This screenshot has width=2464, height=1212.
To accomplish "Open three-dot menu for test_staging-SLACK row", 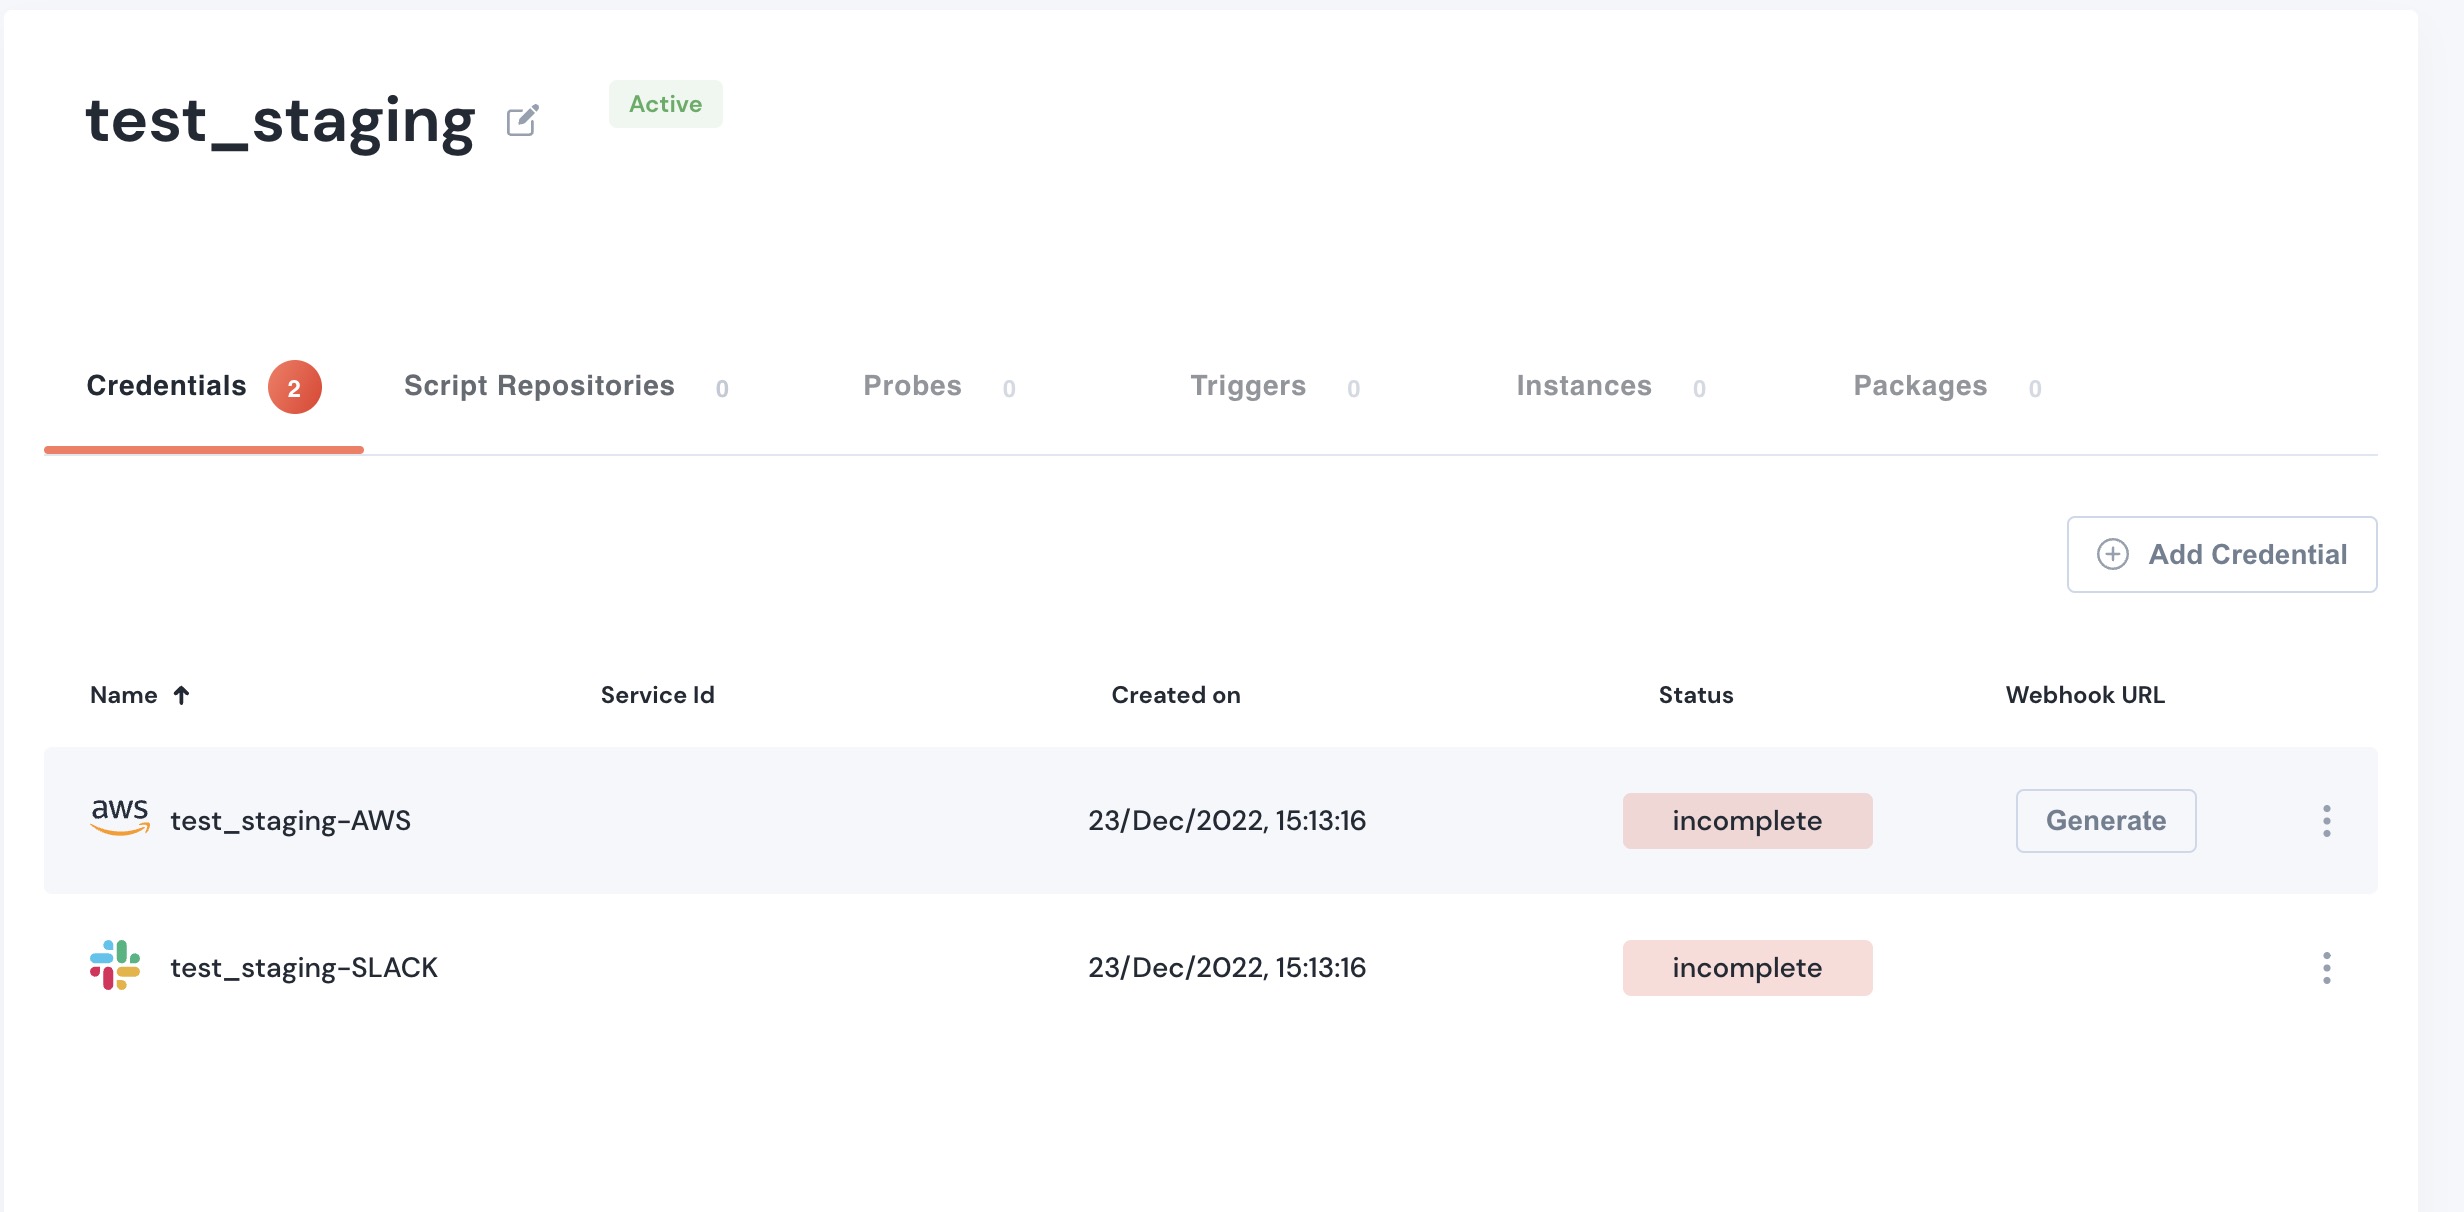I will 2326,968.
